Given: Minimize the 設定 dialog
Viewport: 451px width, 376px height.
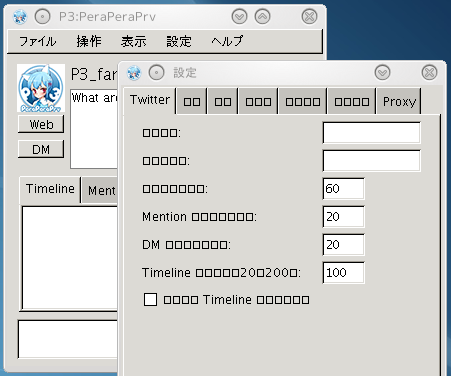Looking at the screenshot, I should [x=382, y=73].
